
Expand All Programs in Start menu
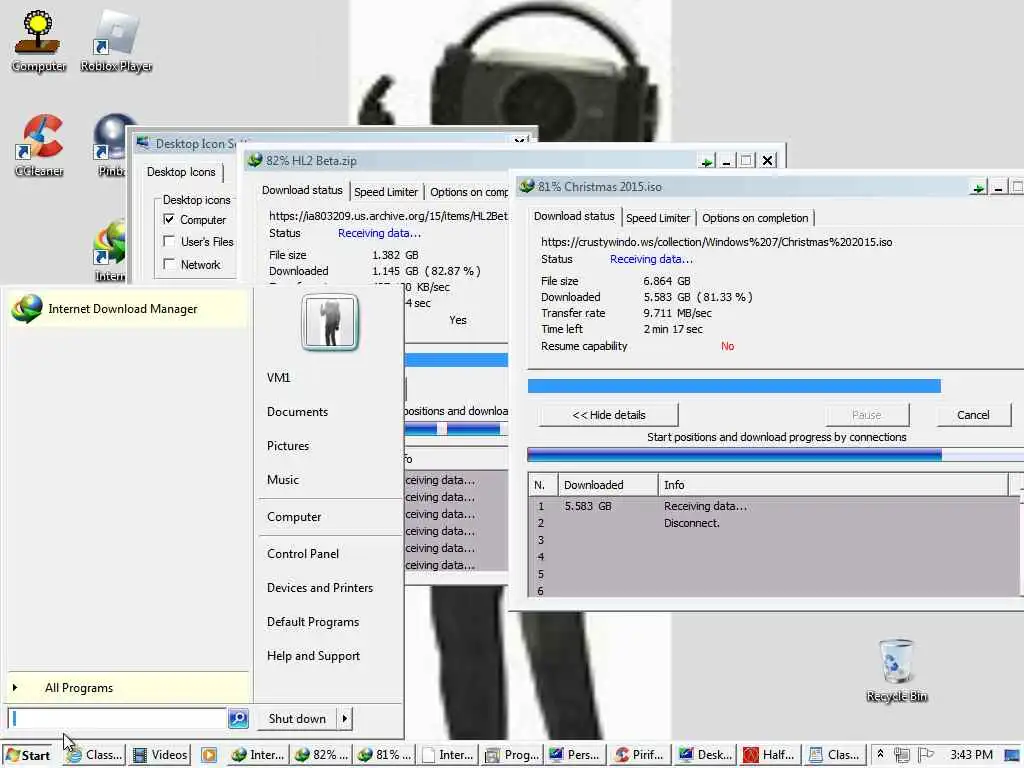tap(128, 688)
